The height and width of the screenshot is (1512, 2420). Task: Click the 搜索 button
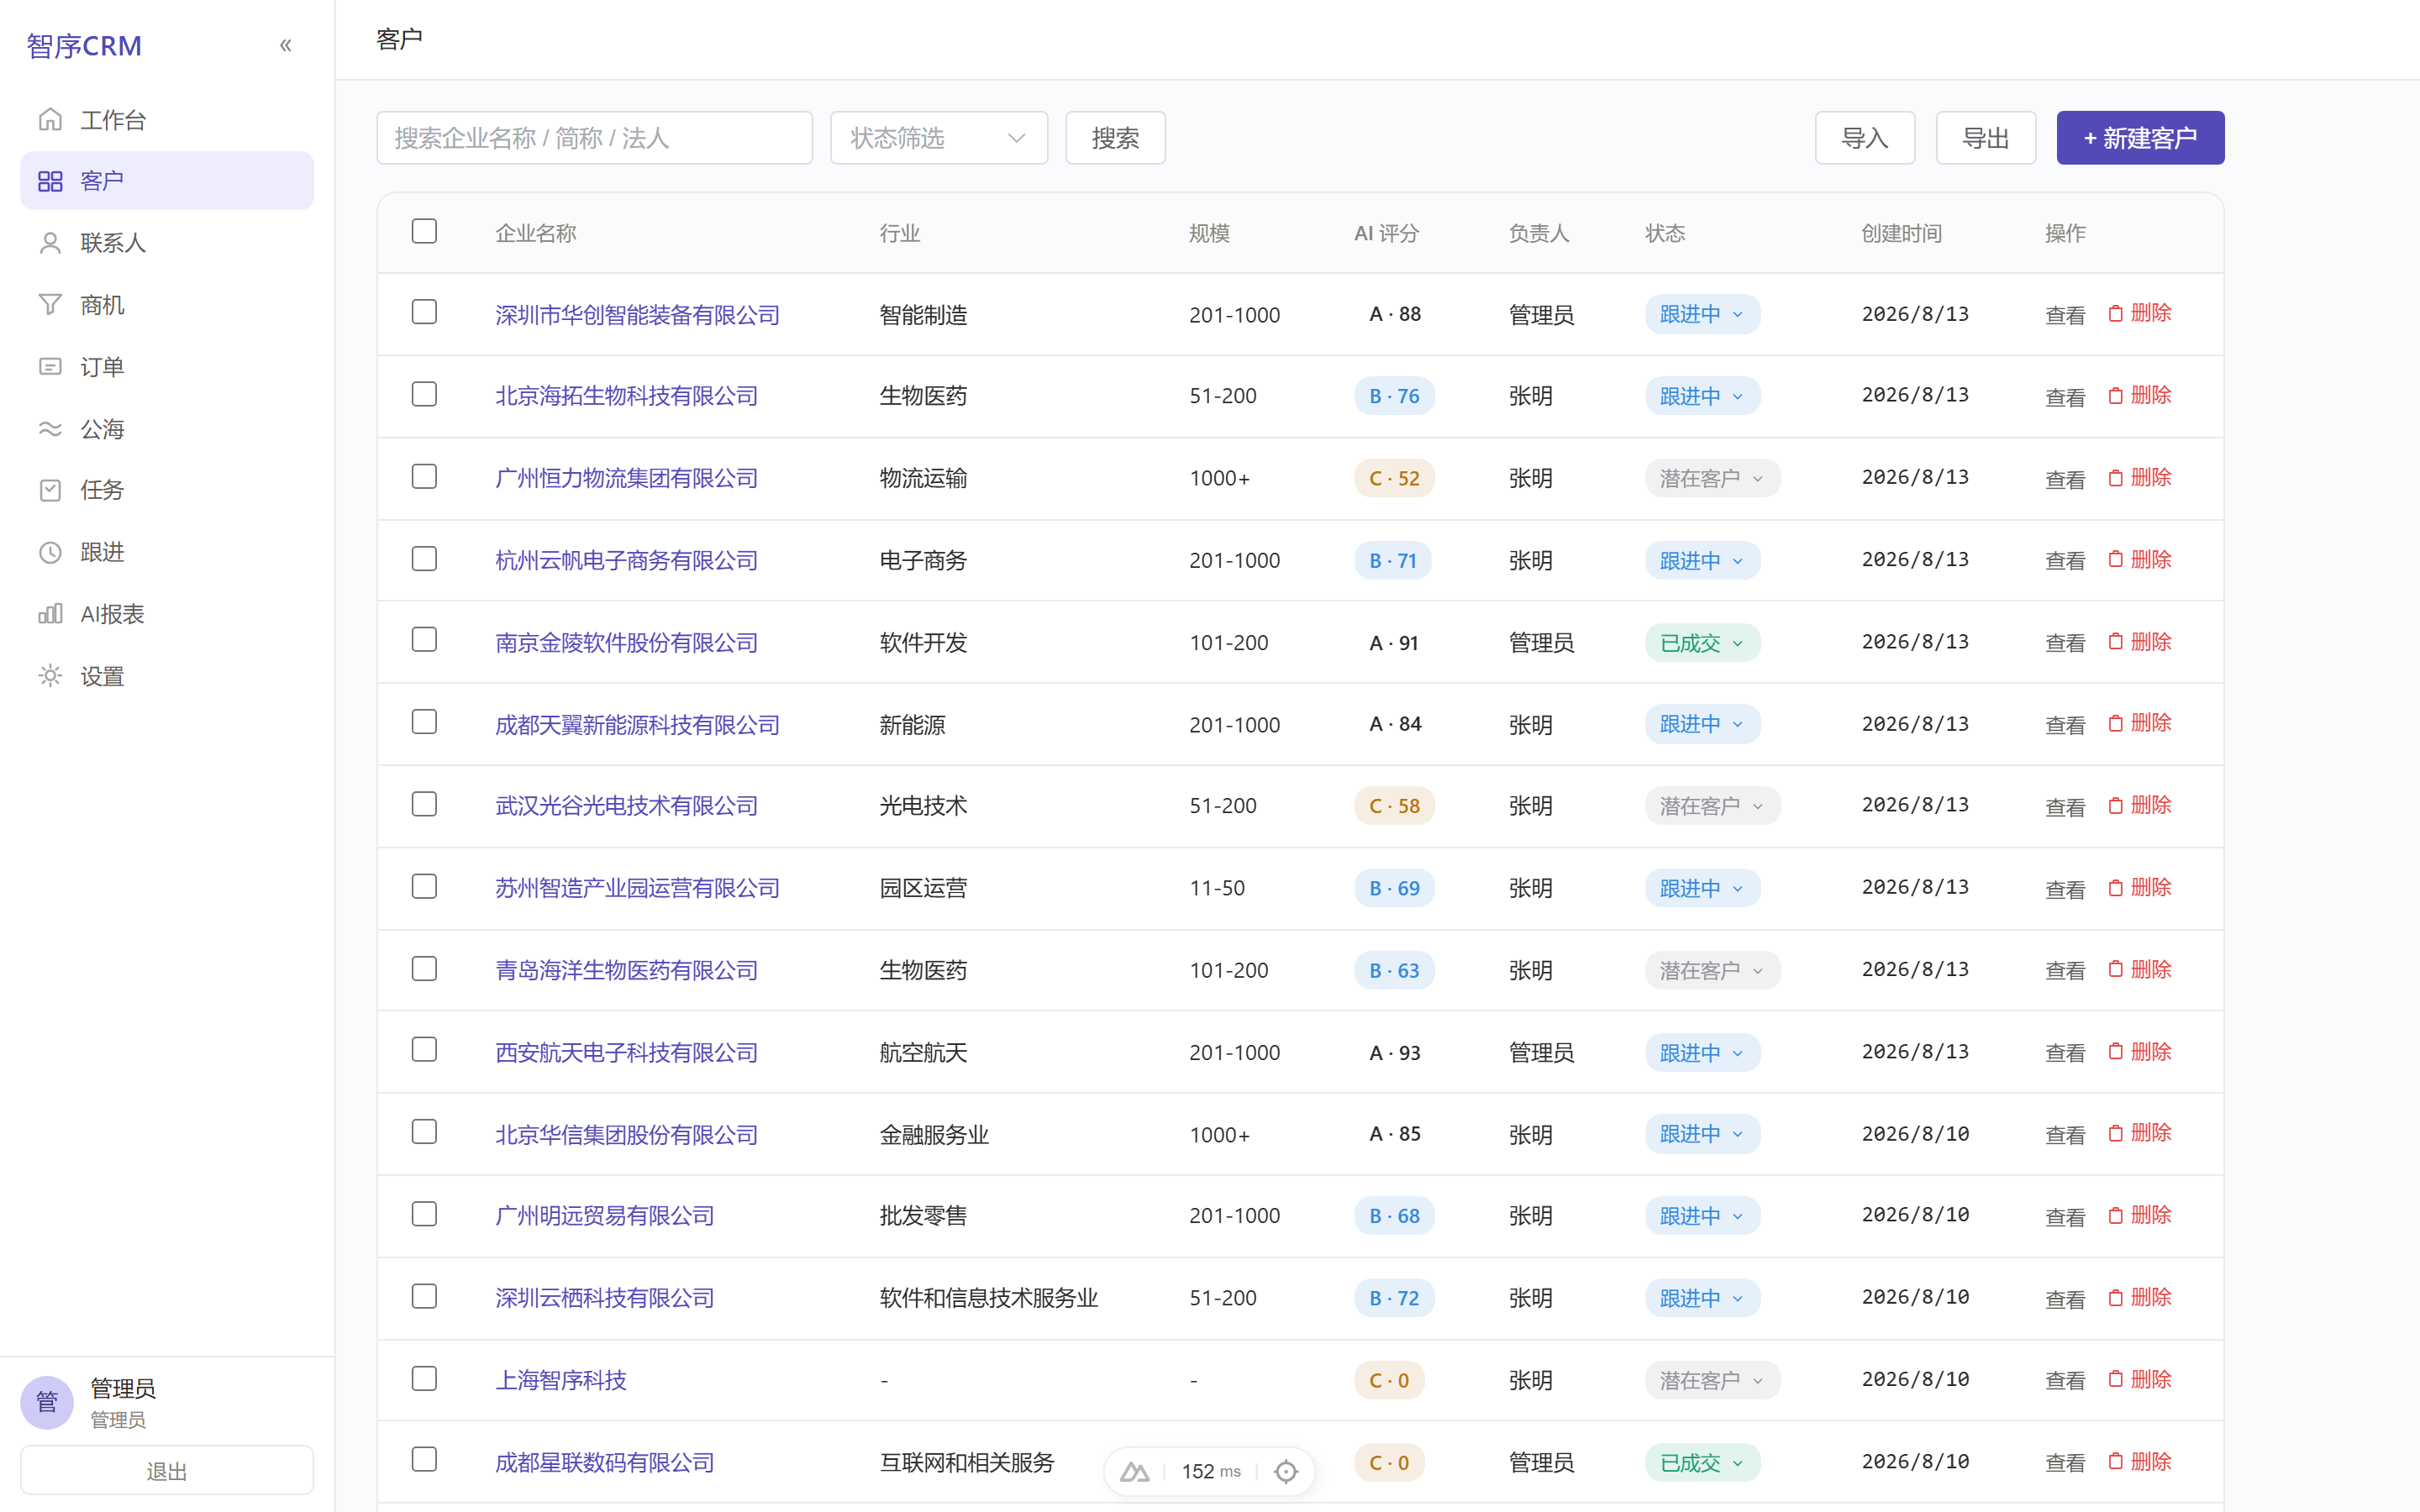[1115, 138]
